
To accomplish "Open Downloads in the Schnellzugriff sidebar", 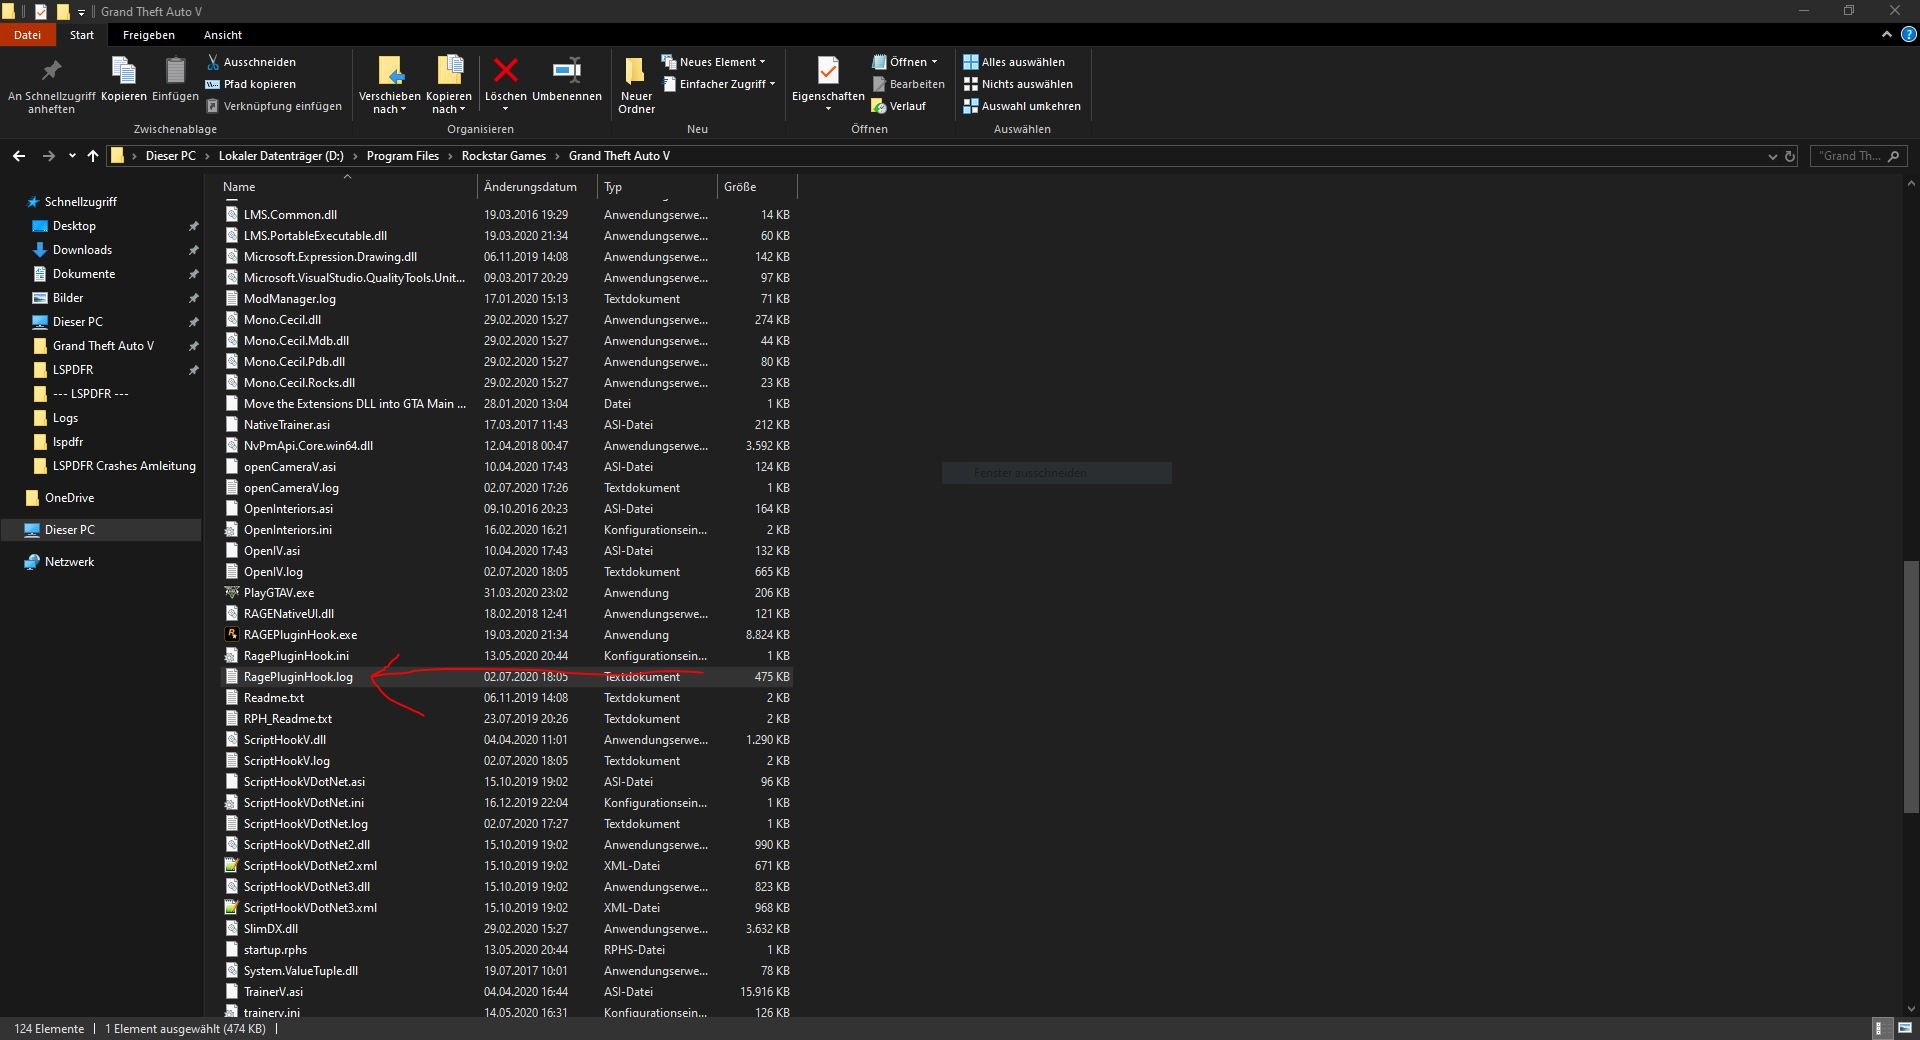I will click(82, 250).
